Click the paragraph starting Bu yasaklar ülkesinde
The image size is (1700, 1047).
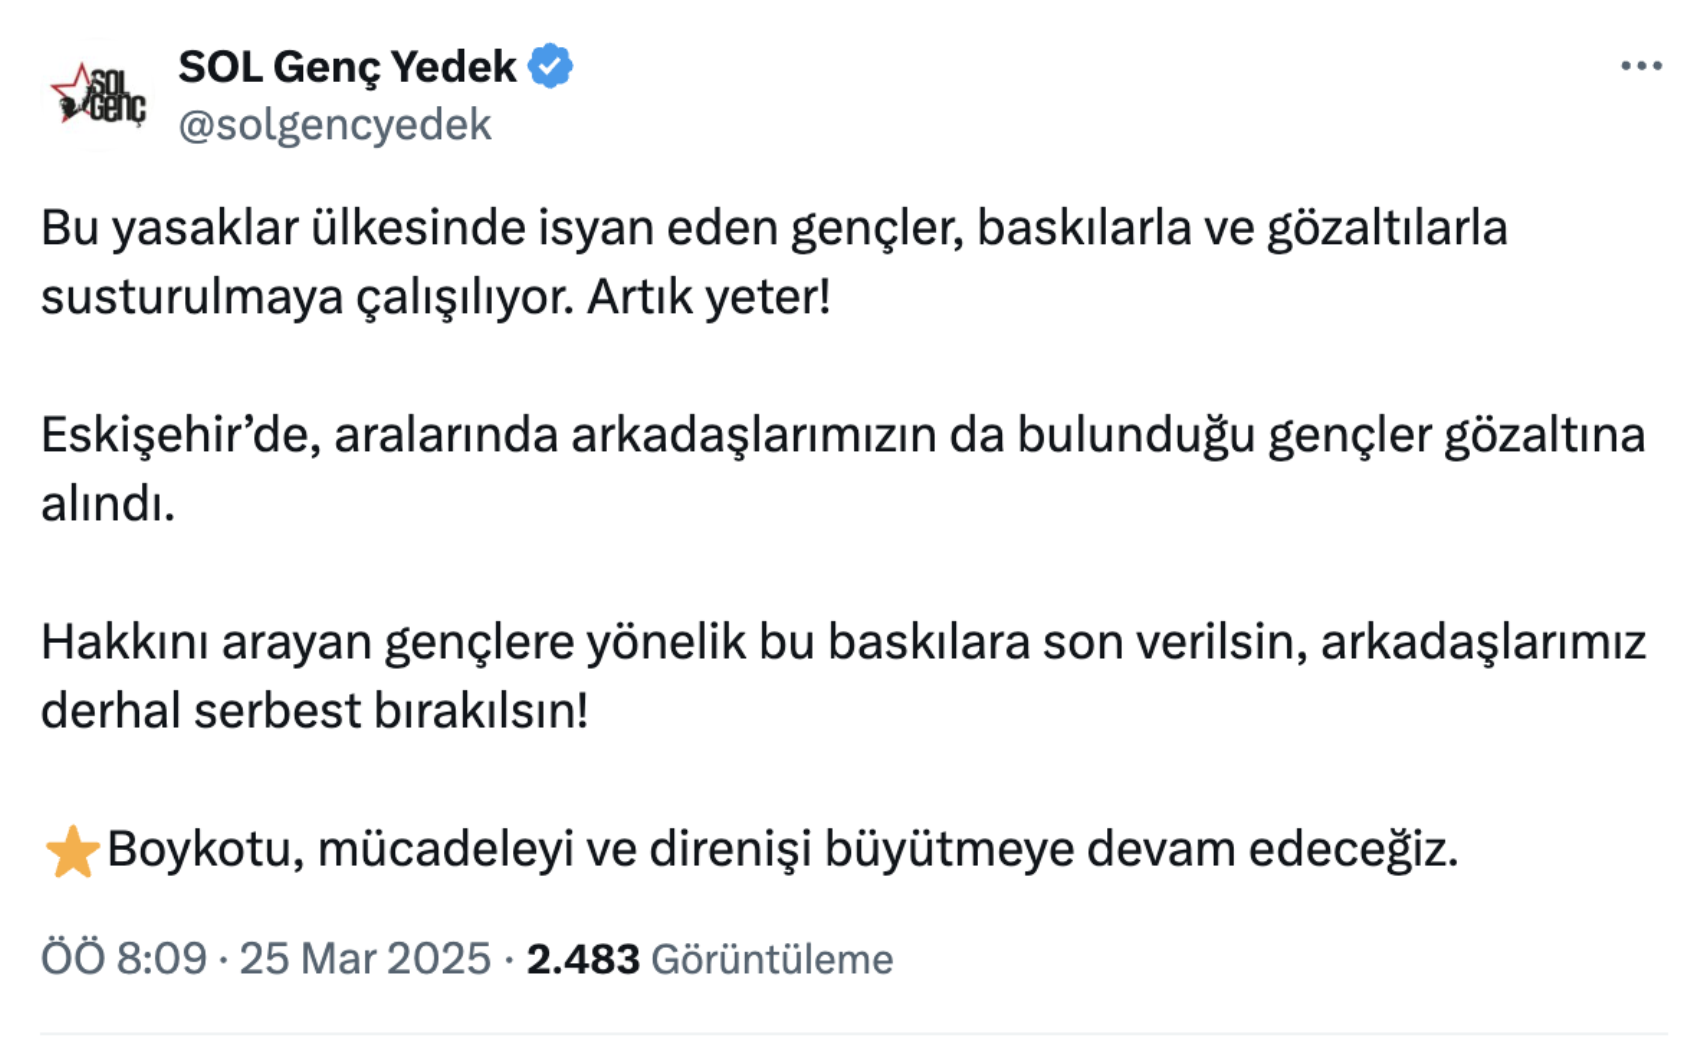pos(774,262)
